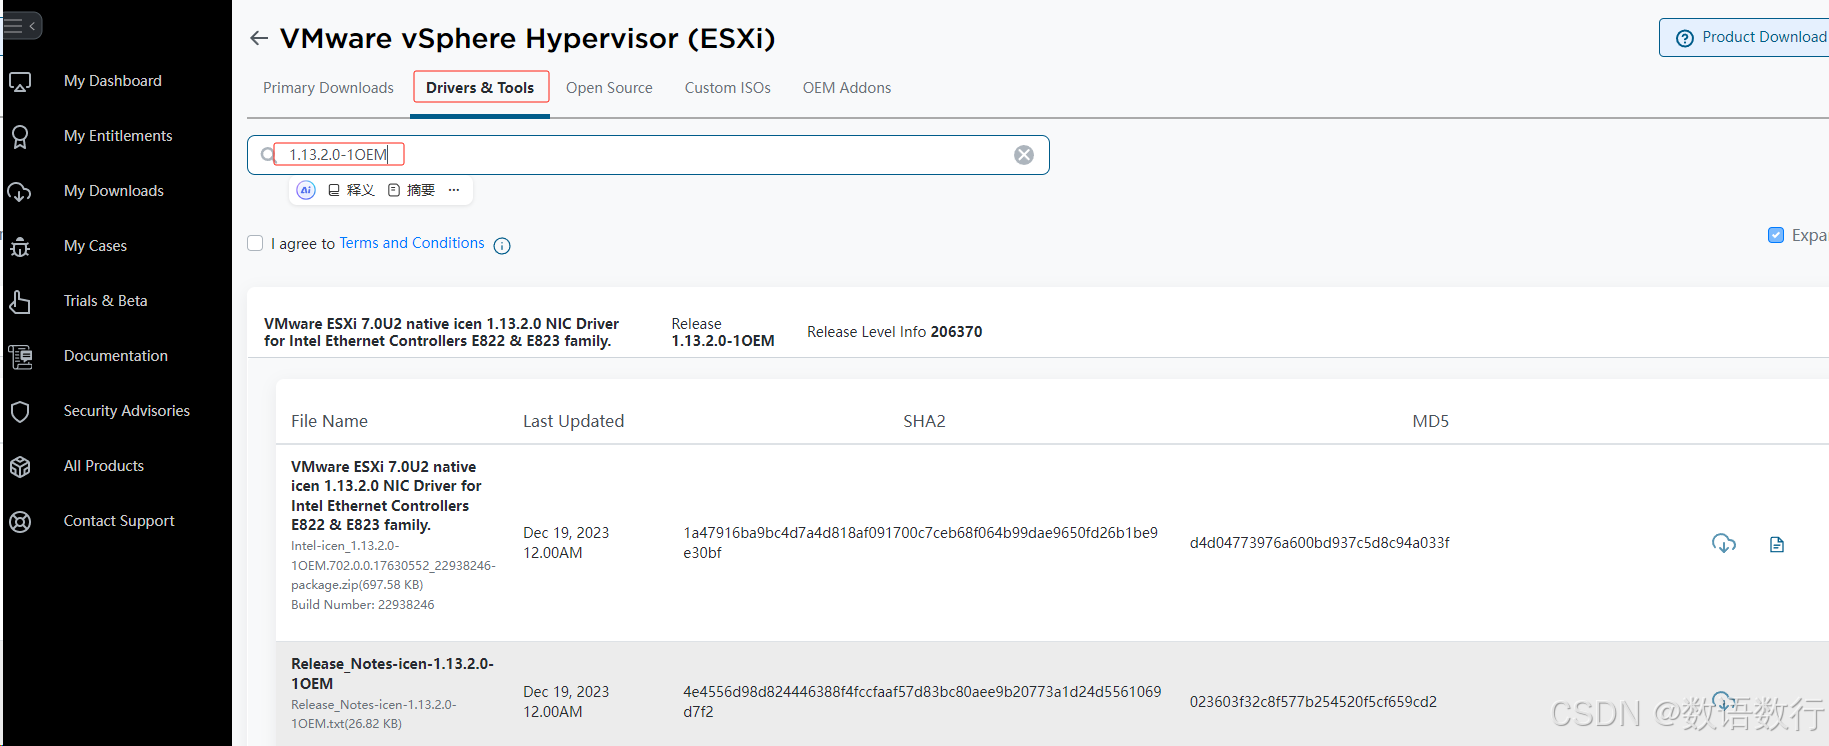Open Contact Support in sidebar
Screen dimensions: 1829x746
tap(119, 521)
